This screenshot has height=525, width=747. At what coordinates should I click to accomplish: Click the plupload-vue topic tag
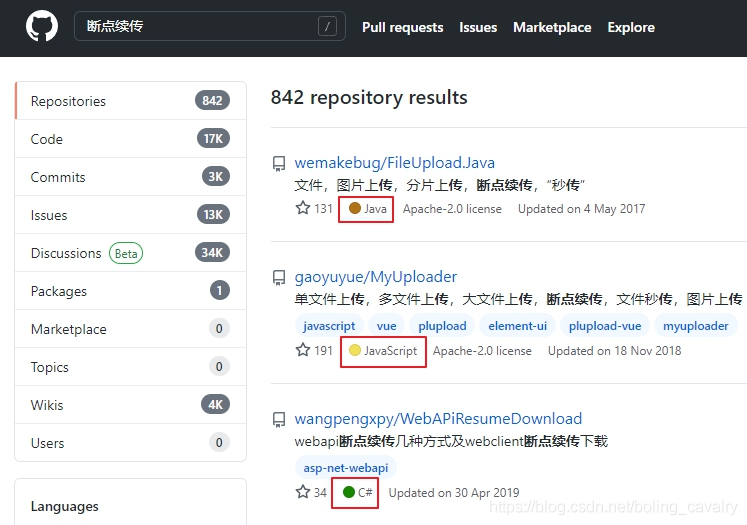tap(605, 326)
